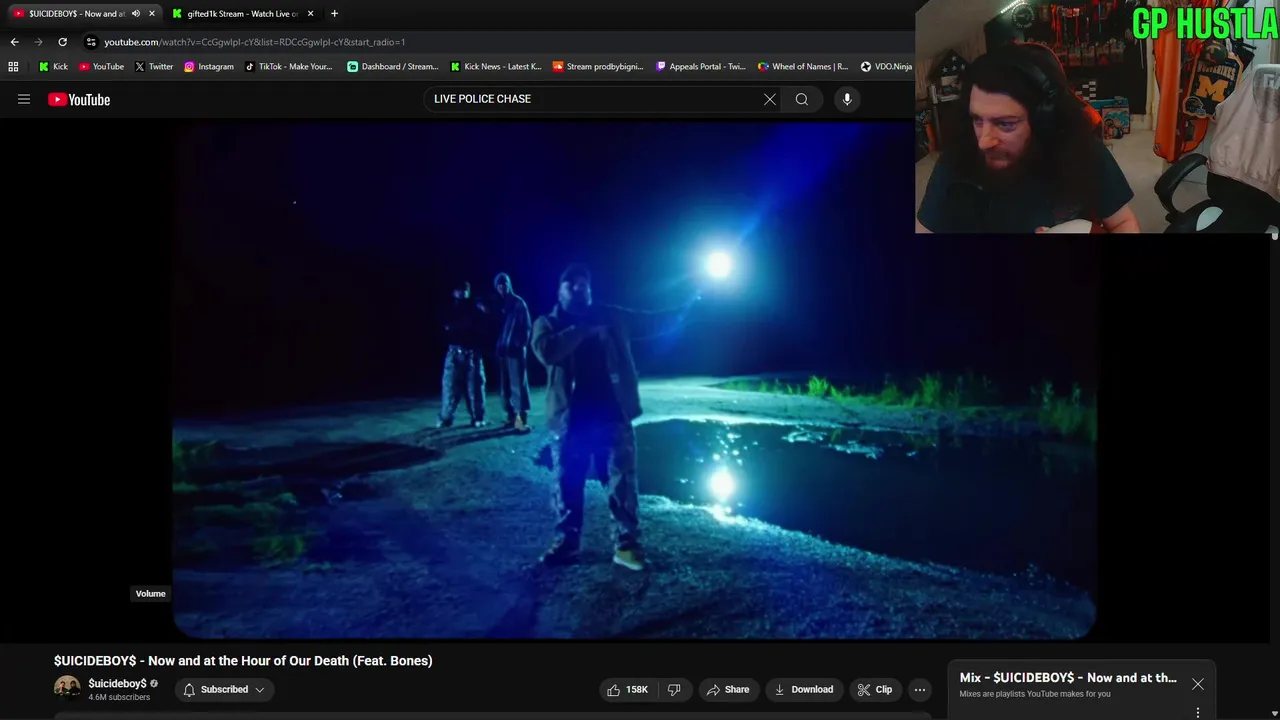The width and height of the screenshot is (1280, 720).
Task: Open more actions three-dot menu
Action: [x=920, y=689]
